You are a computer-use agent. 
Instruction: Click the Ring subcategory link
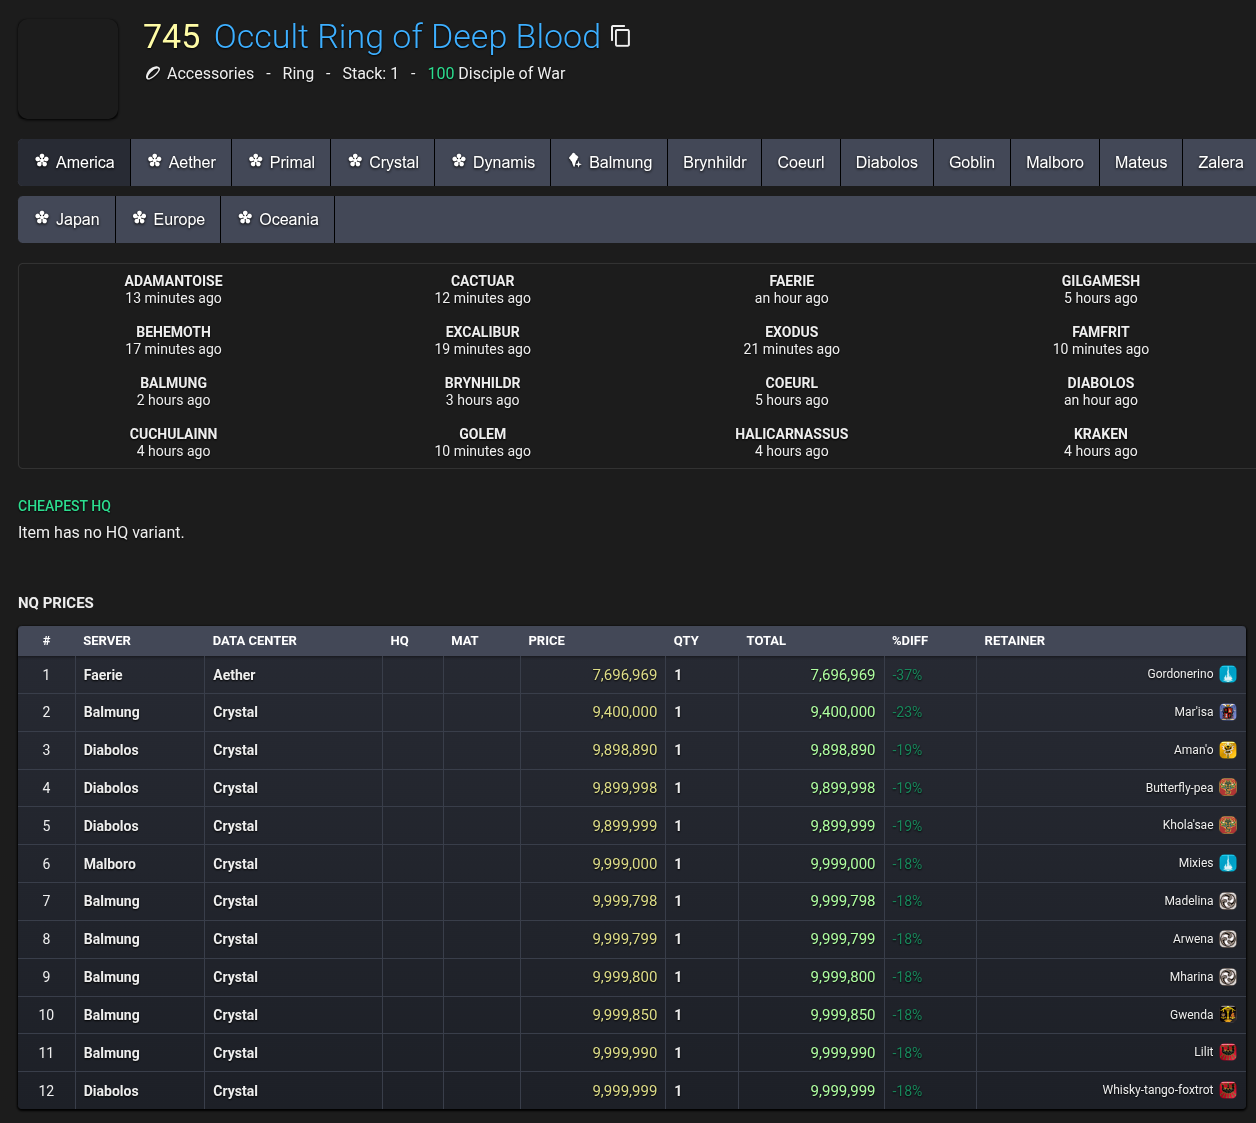[298, 73]
